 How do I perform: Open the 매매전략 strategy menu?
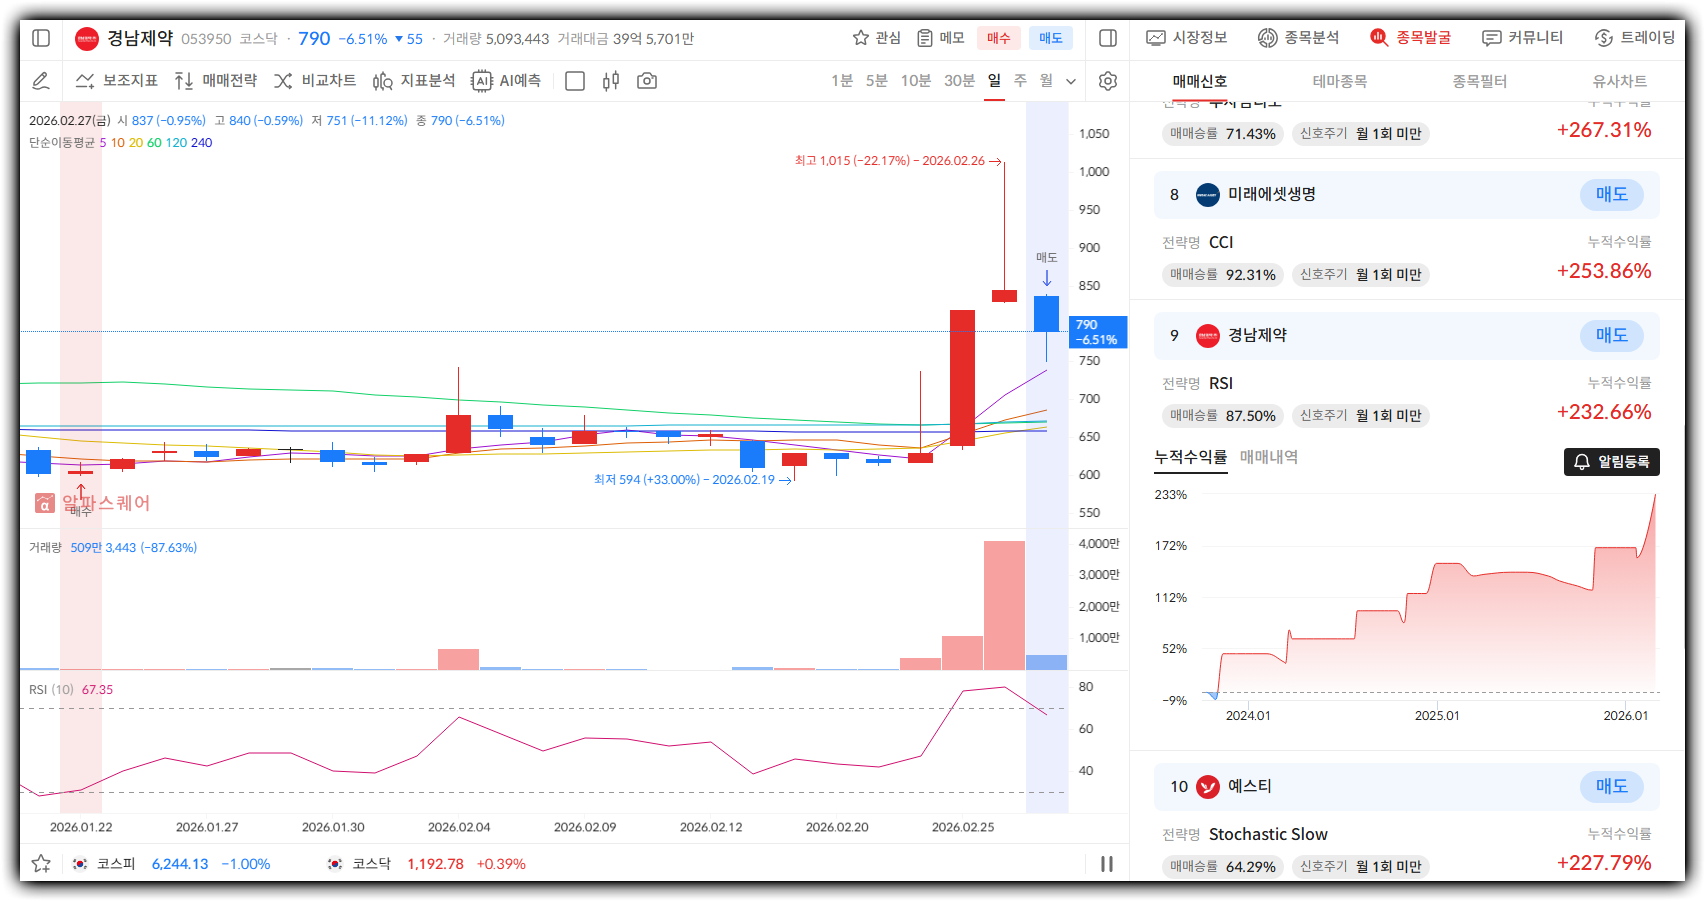click(216, 81)
